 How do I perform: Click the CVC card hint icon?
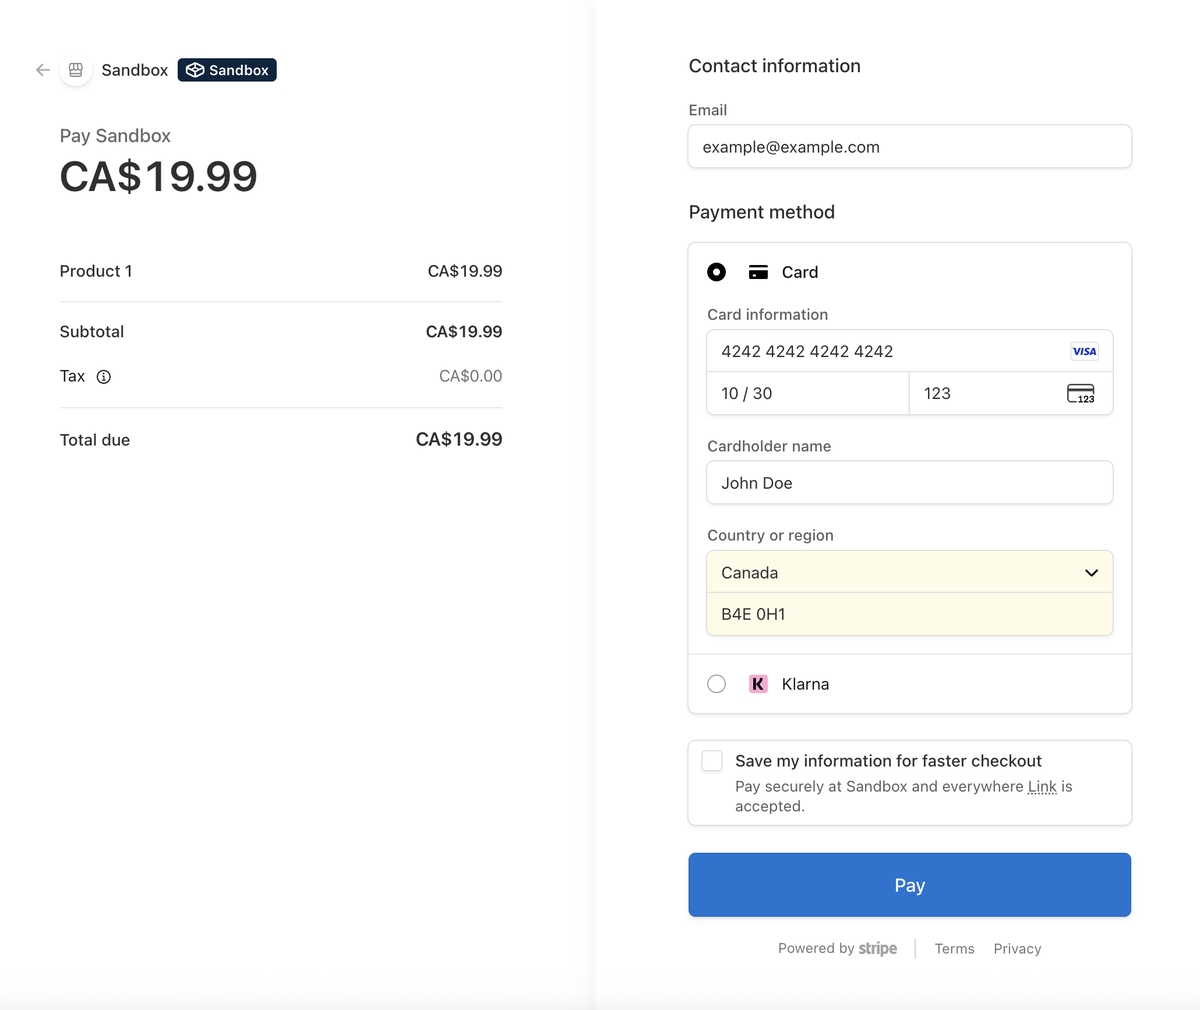coord(1080,393)
